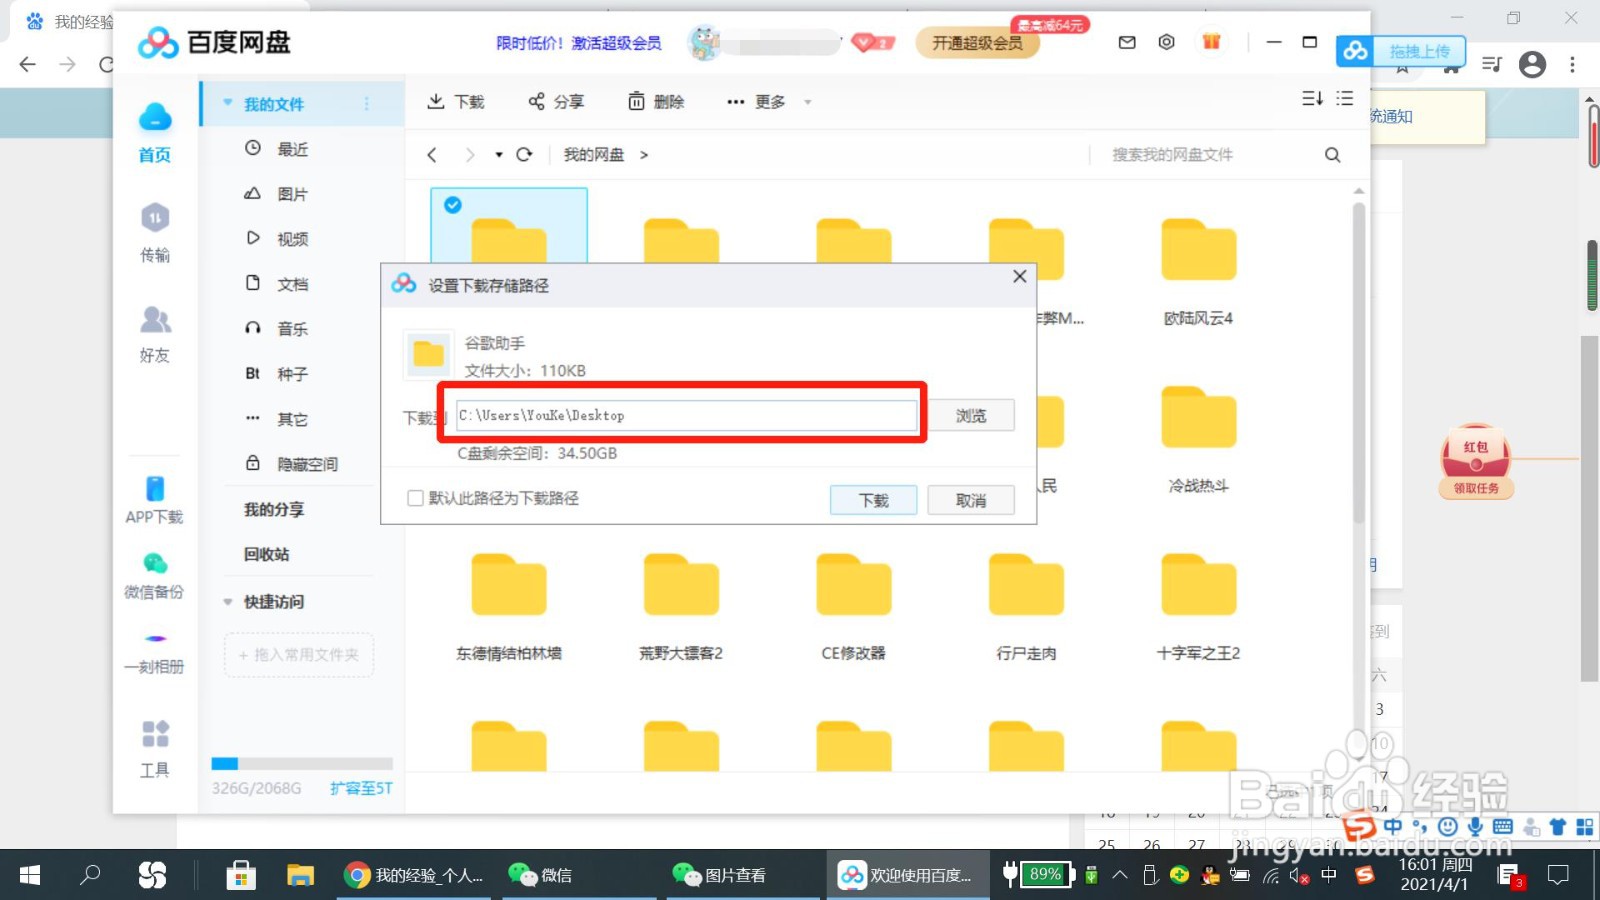
Task: Click the mail envelope icon in title bar
Action: click(x=1127, y=42)
